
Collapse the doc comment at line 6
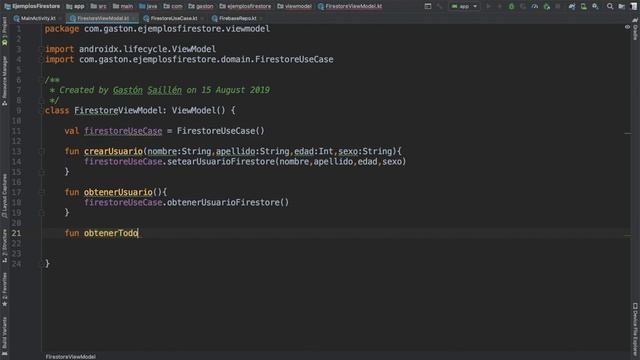point(42,80)
